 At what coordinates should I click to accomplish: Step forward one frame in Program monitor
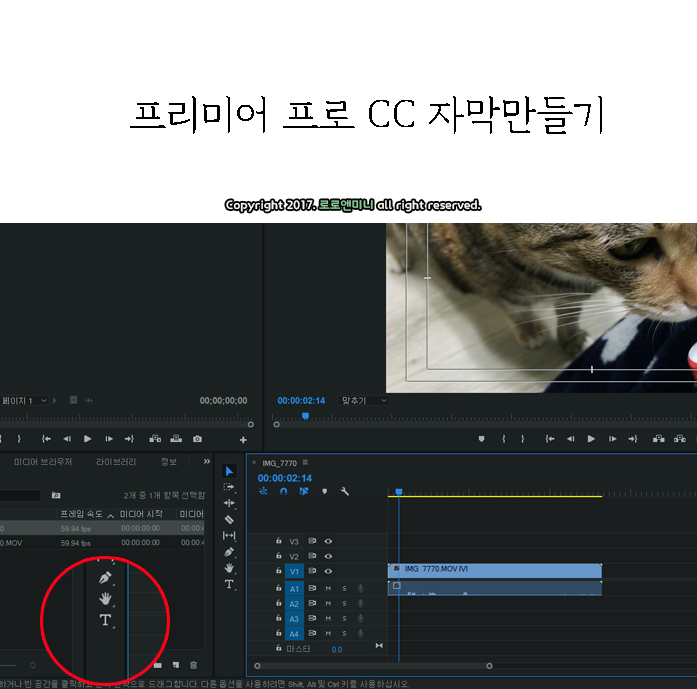613,439
